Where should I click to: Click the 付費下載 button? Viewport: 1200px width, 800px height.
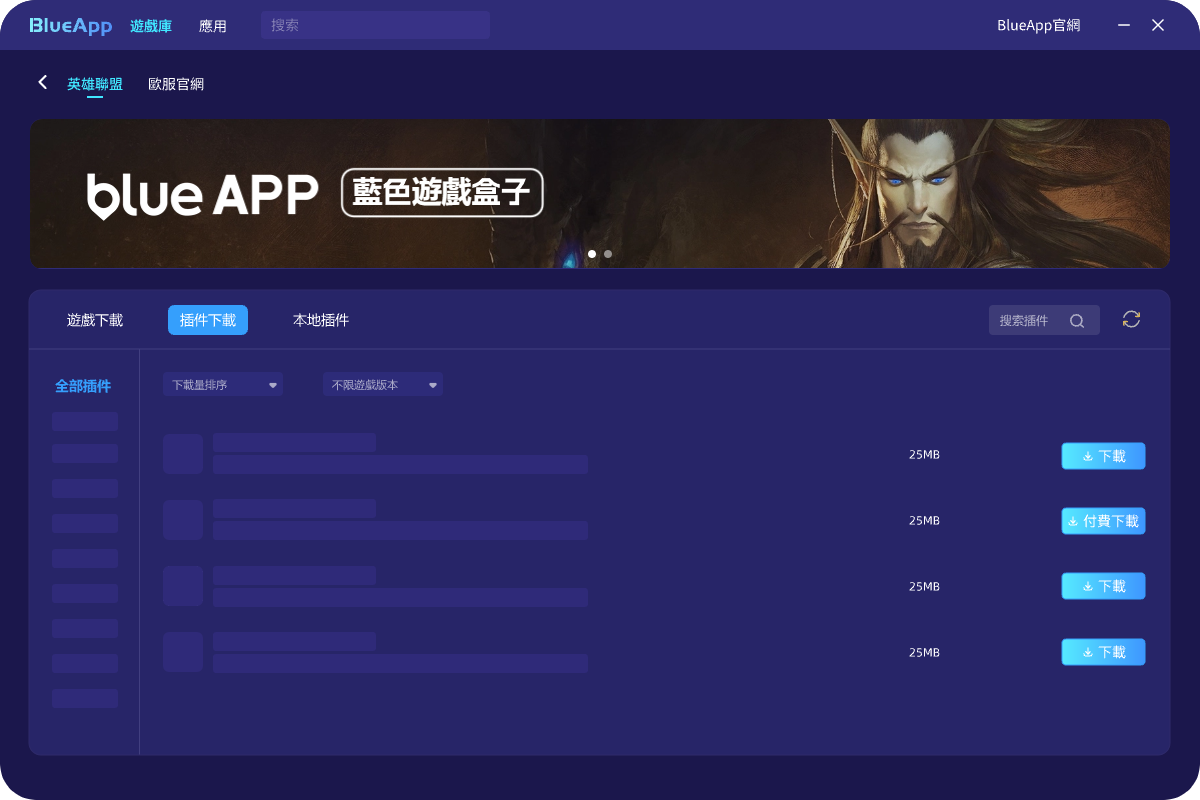tap(1103, 521)
